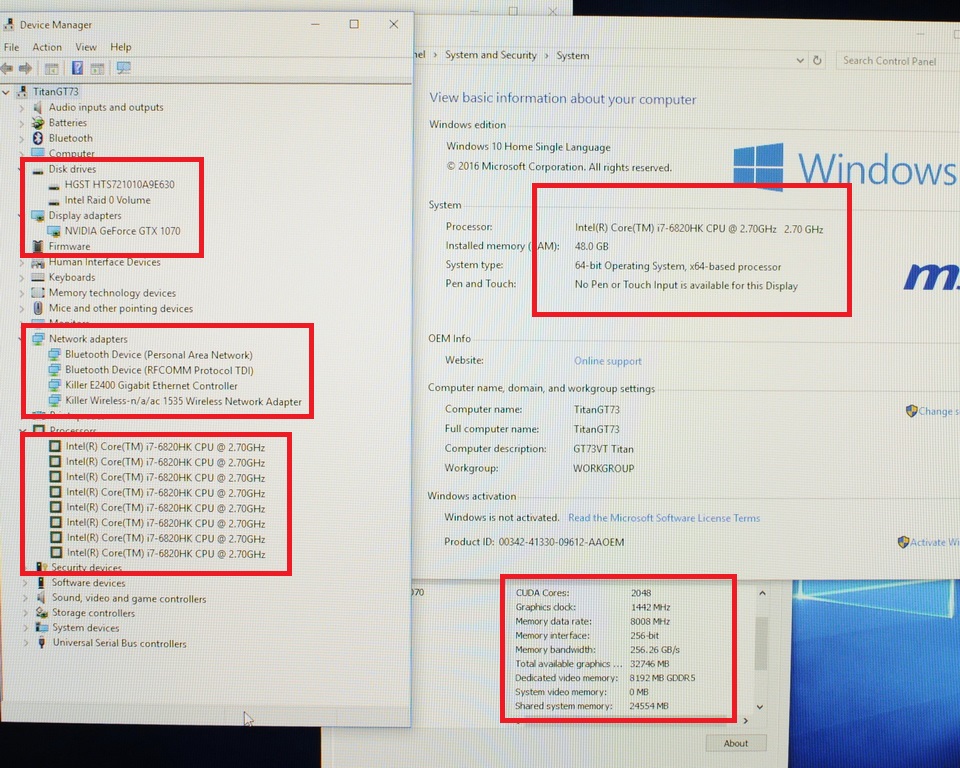960x768 pixels.
Task: Click the System breadcrumb item
Action: [572, 56]
